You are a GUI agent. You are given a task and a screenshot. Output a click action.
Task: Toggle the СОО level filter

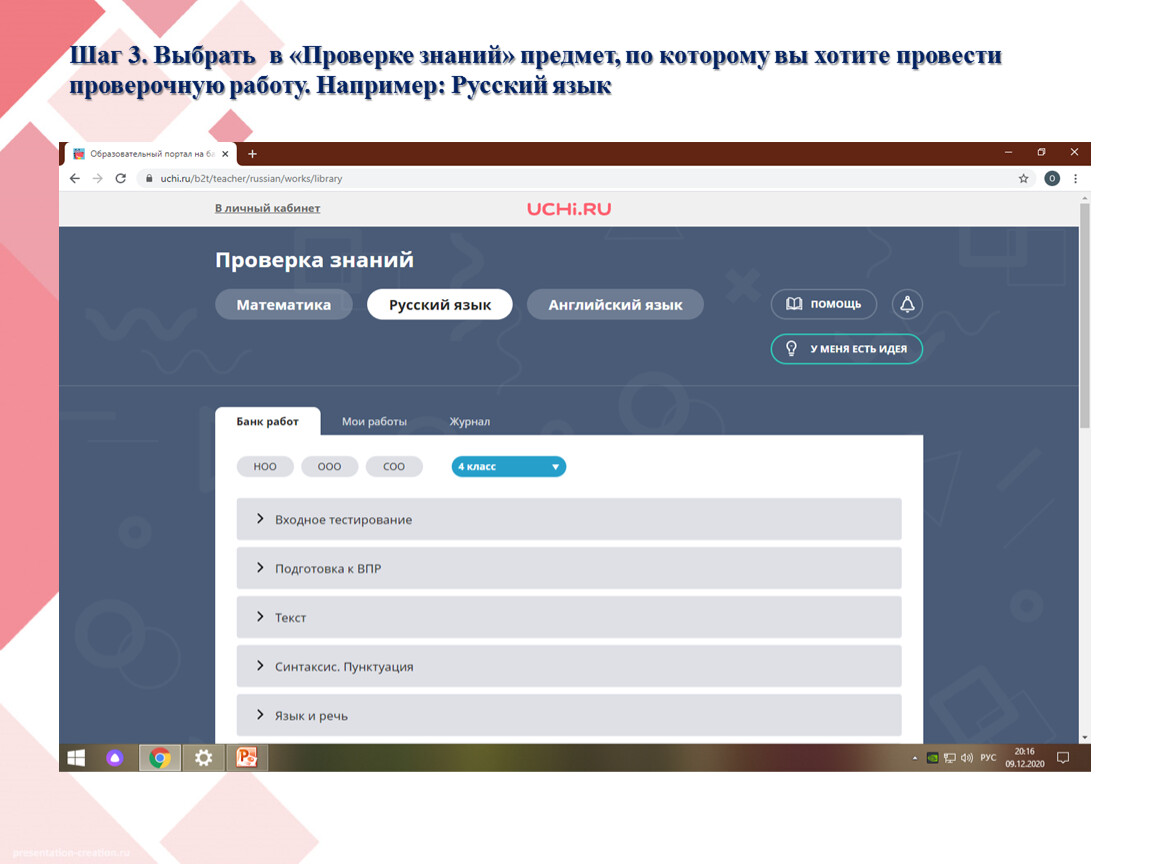394,467
